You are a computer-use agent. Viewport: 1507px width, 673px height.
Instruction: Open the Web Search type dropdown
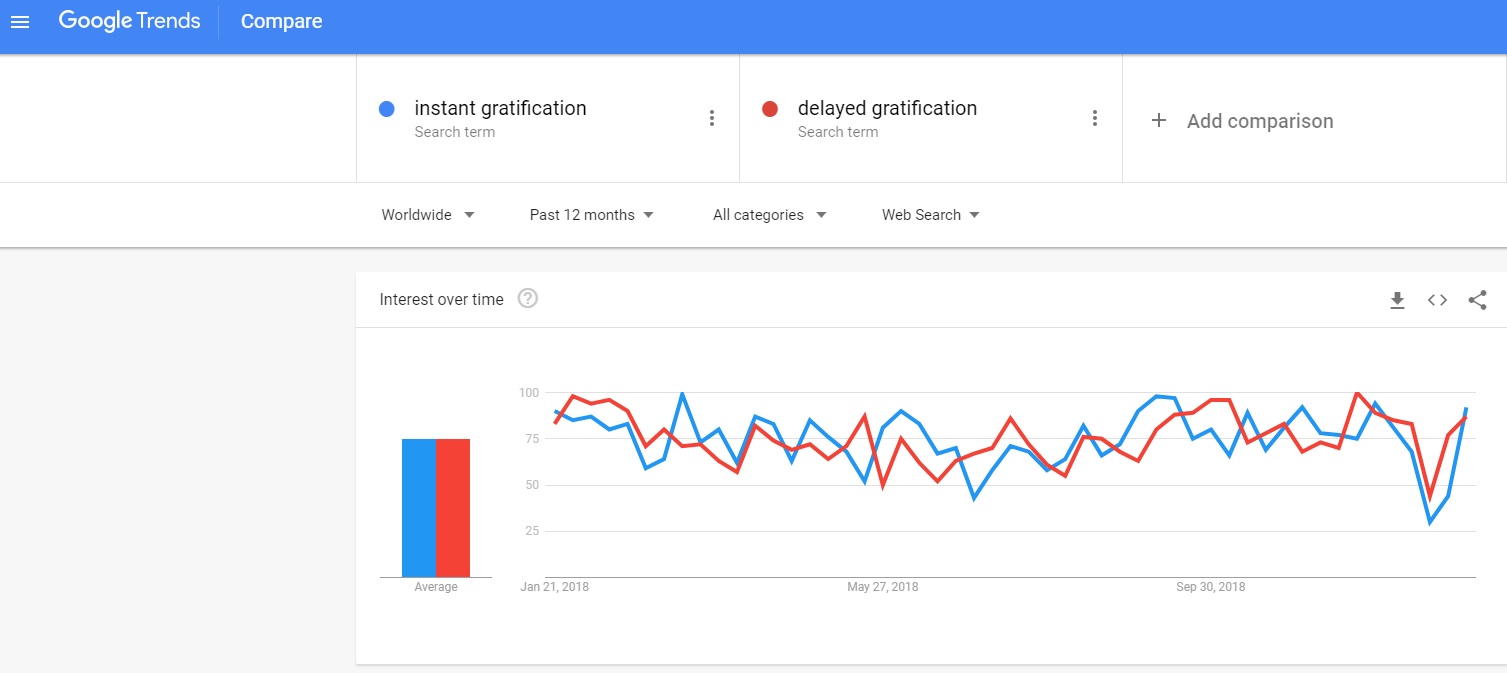pyautogui.click(x=931, y=215)
